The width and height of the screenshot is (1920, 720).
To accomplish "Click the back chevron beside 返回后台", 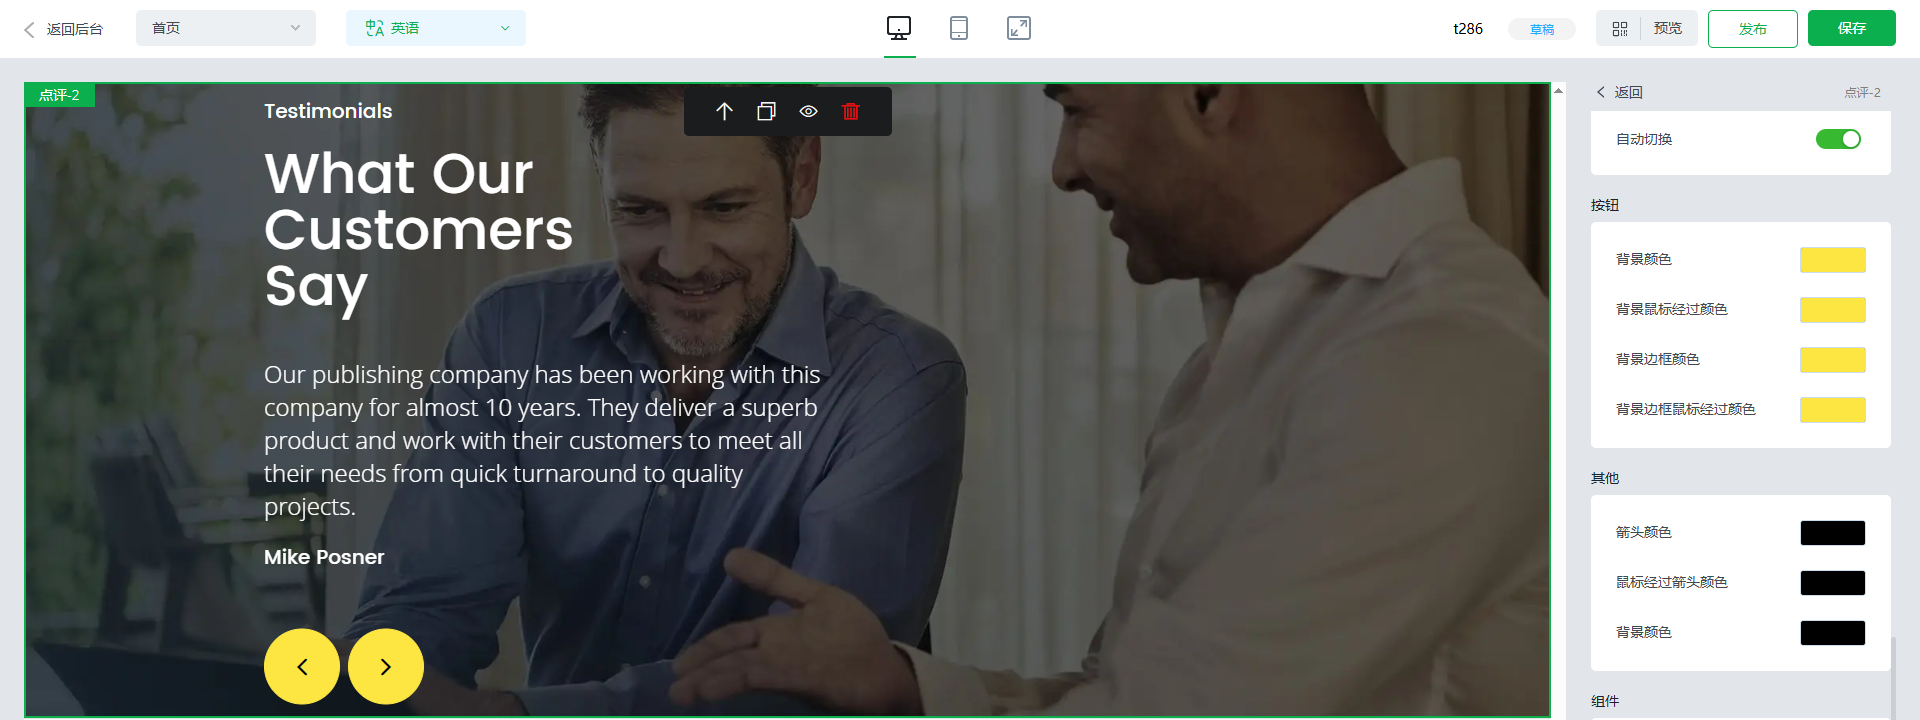I will point(29,30).
